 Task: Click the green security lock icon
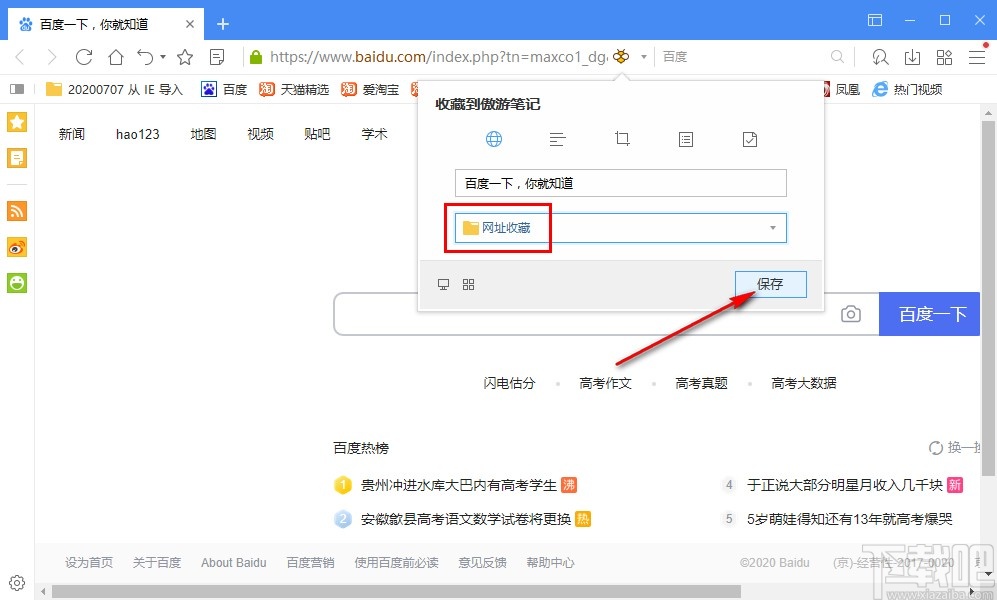(x=256, y=57)
